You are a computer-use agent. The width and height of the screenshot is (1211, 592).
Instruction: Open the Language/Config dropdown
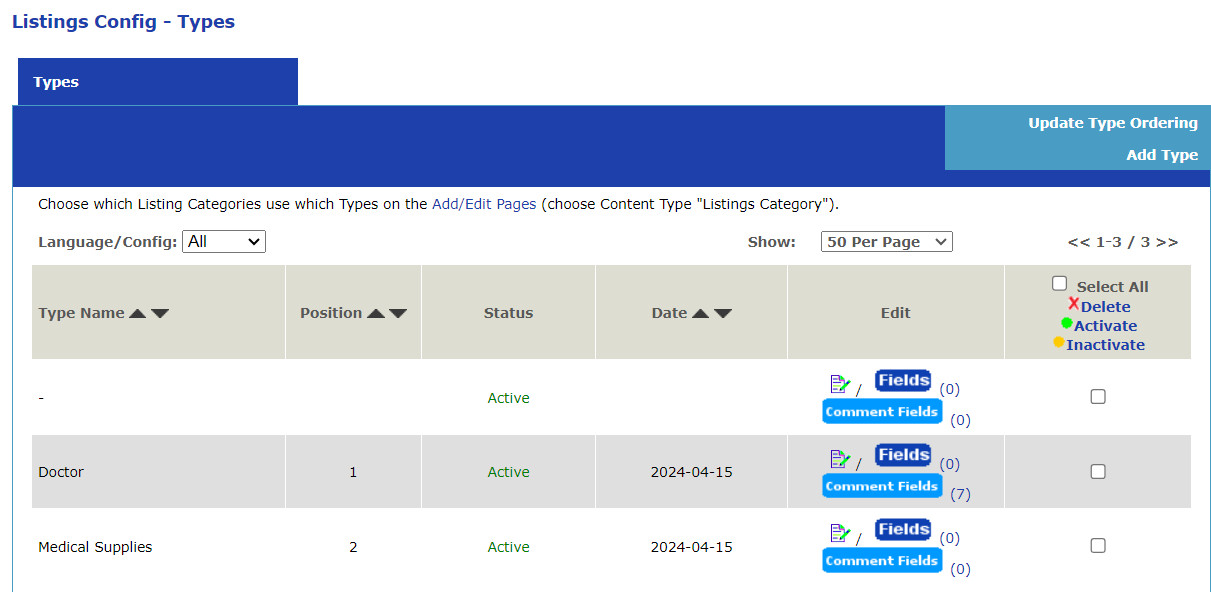pos(223,242)
